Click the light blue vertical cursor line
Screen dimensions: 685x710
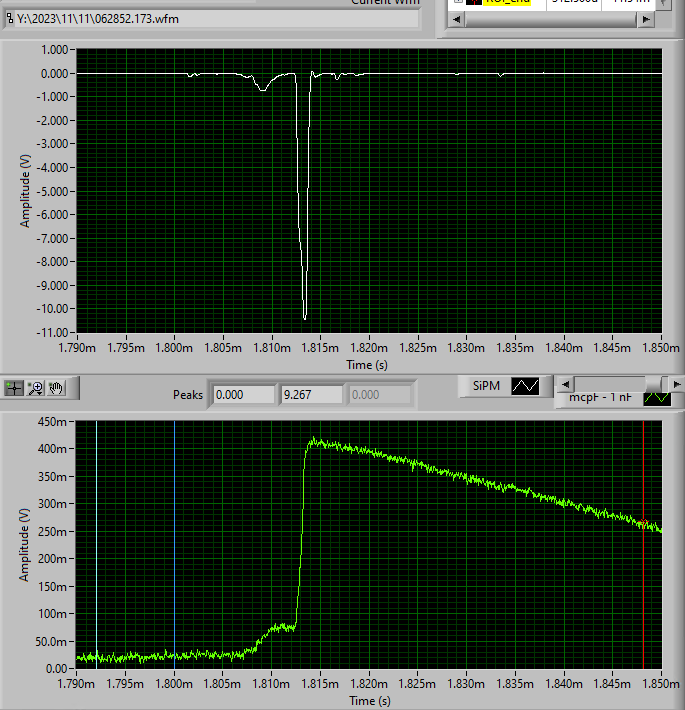click(96, 544)
